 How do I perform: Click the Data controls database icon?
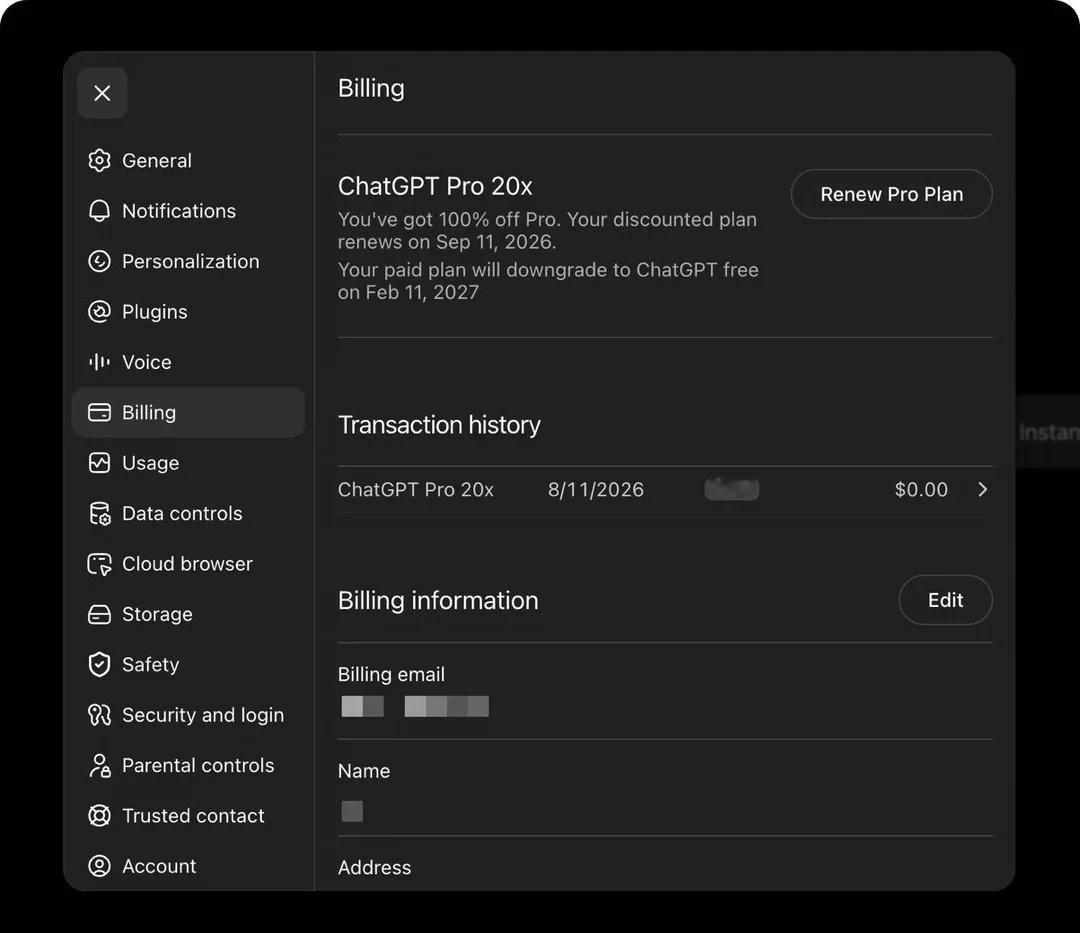pos(99,513)
